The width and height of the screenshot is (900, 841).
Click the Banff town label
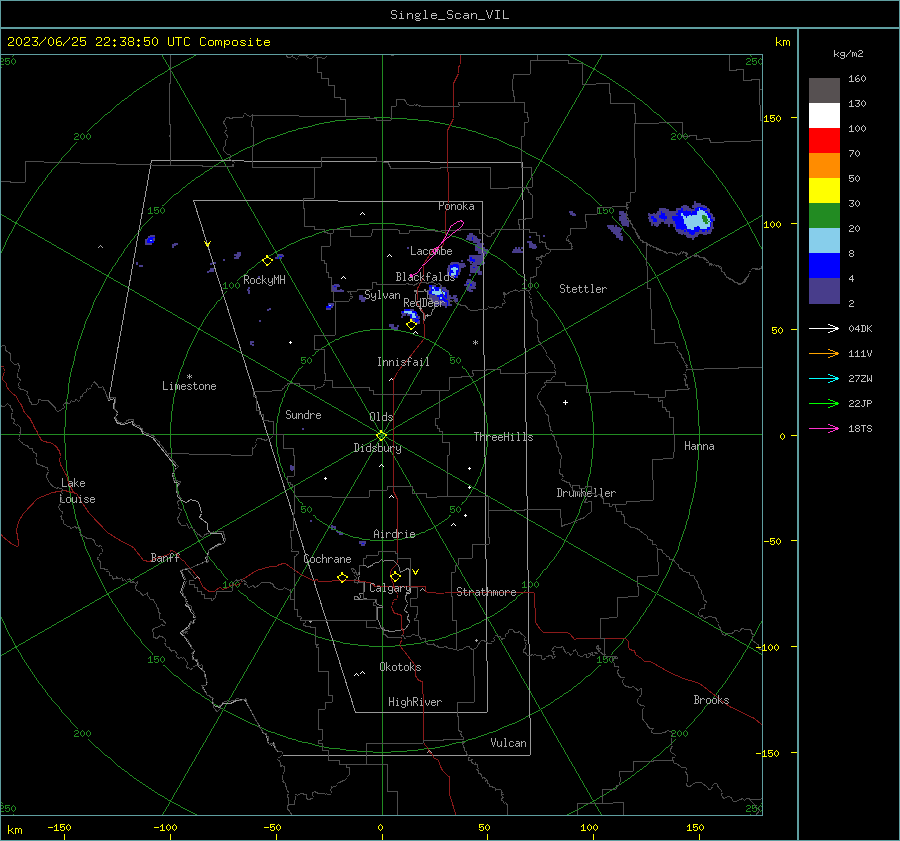click(x=165, y=557)
